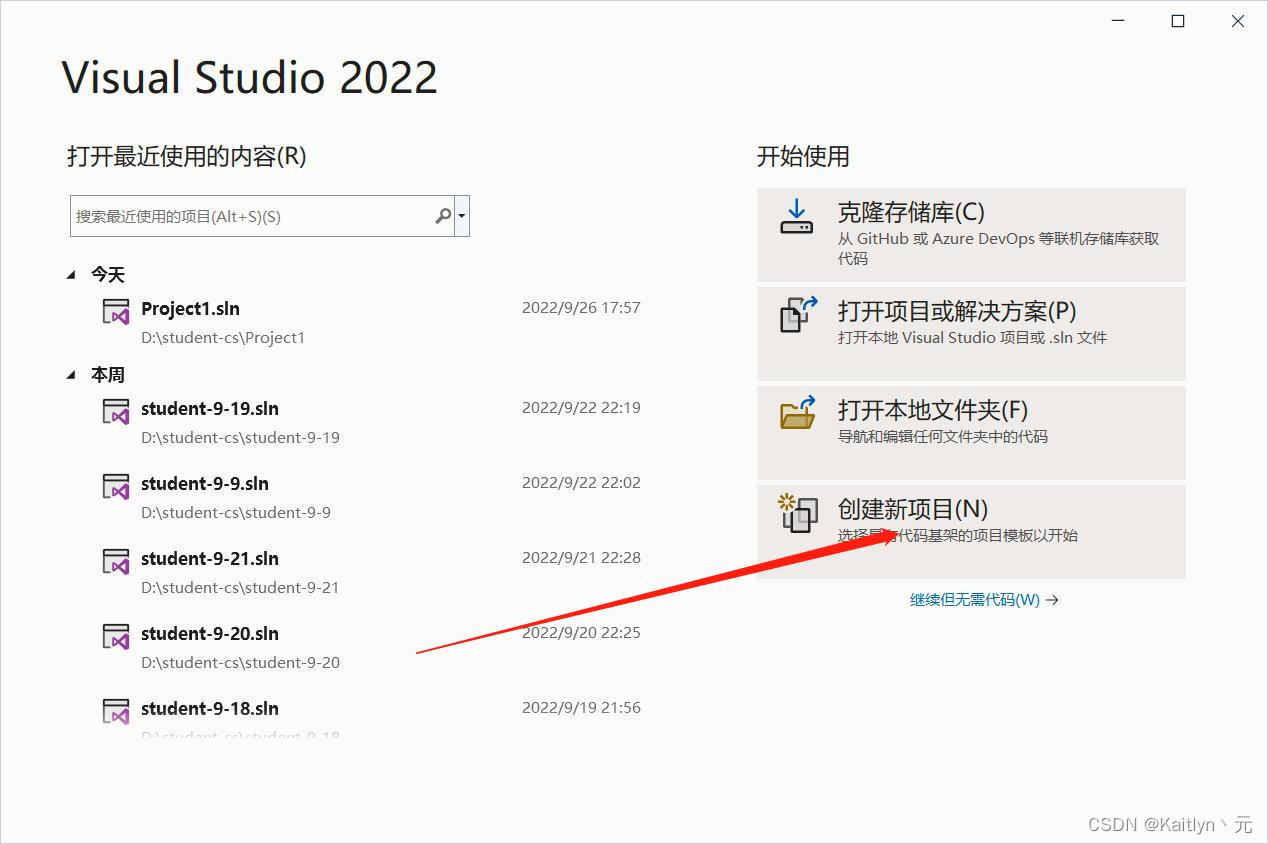Click the student-9-9.sln solution icon
This screenshot has width=1268, height=844.
point(116,486)
